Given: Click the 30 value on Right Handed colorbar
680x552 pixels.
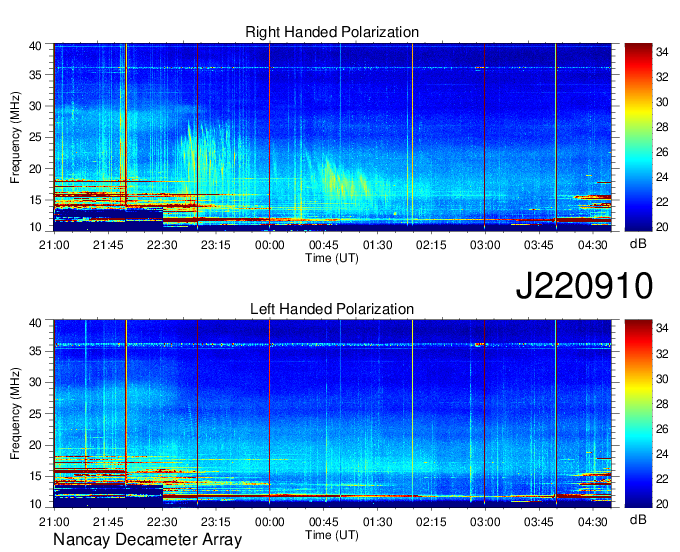Looking at the screenshot, I should point(662,102).
